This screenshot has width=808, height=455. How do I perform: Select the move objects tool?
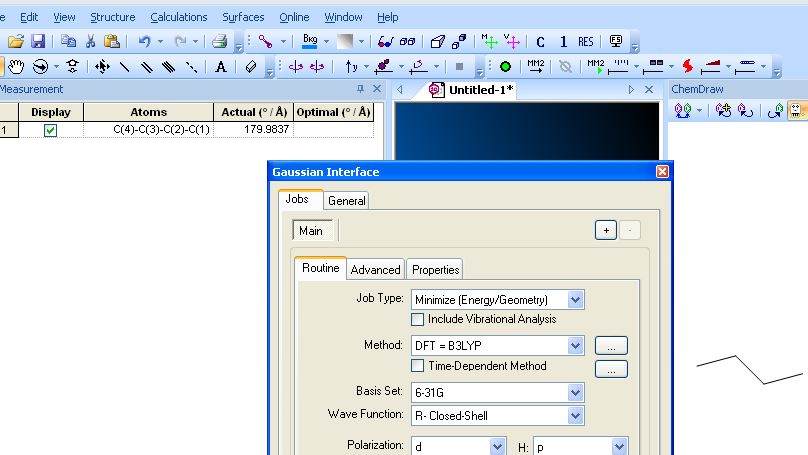pyautogui.click(x=102, y=66)
